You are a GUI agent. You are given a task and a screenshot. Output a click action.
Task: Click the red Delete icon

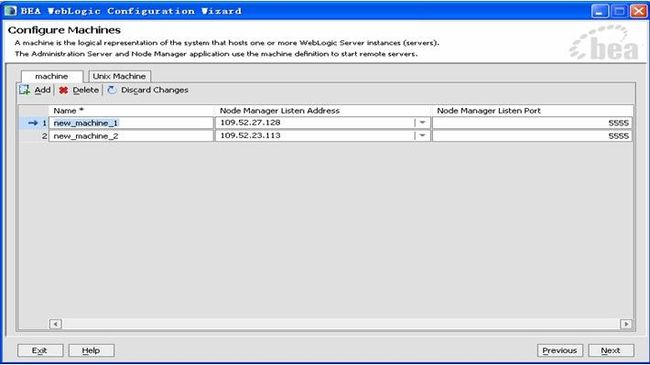pos(63,90)
